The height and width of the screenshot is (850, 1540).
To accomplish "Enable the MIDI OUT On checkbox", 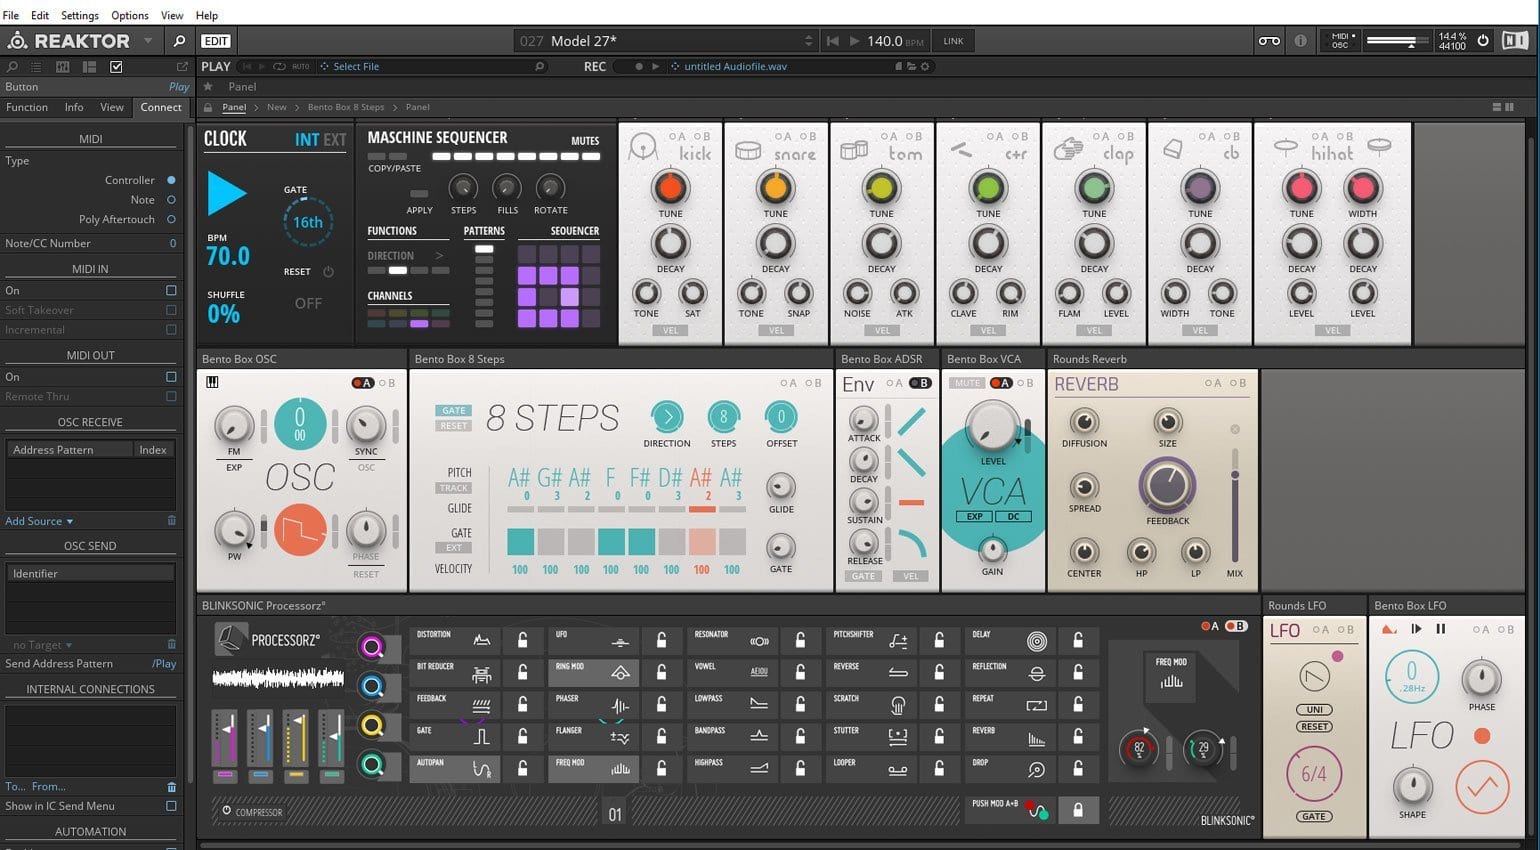I will click(171, 377).
